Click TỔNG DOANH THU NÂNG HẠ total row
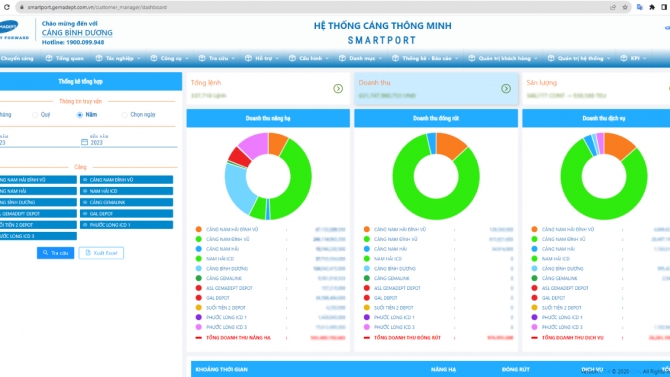670x377 pixels. point(270,338)
